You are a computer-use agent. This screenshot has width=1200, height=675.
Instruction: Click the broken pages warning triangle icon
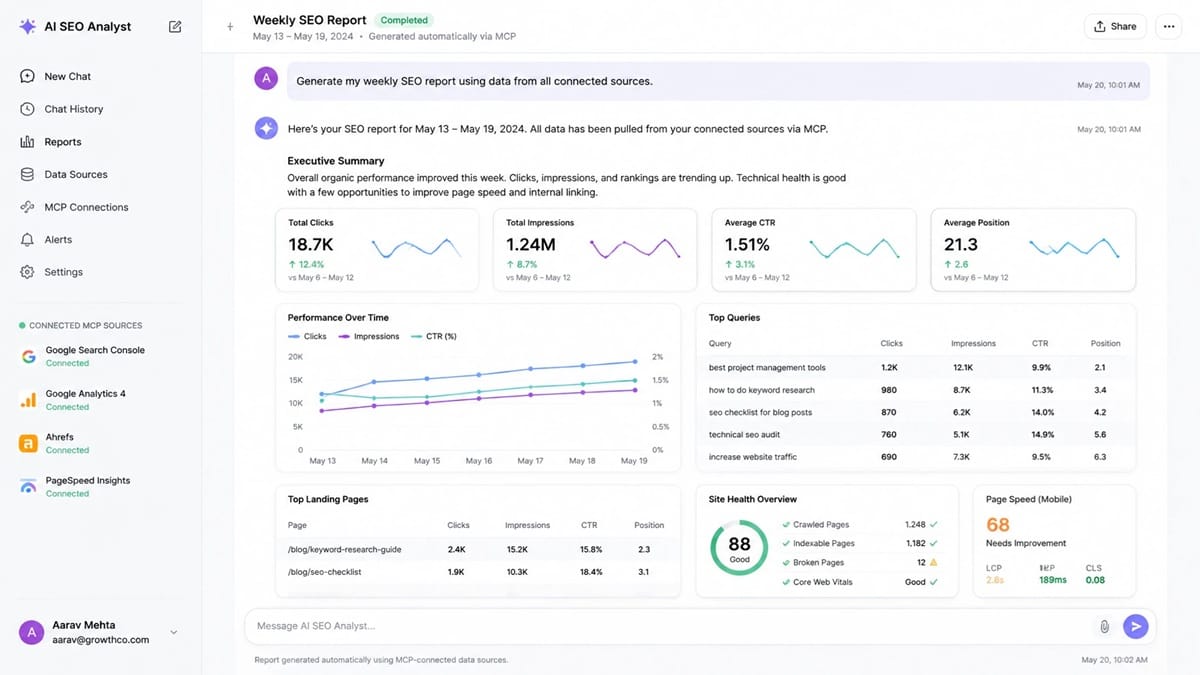(934, 562)
